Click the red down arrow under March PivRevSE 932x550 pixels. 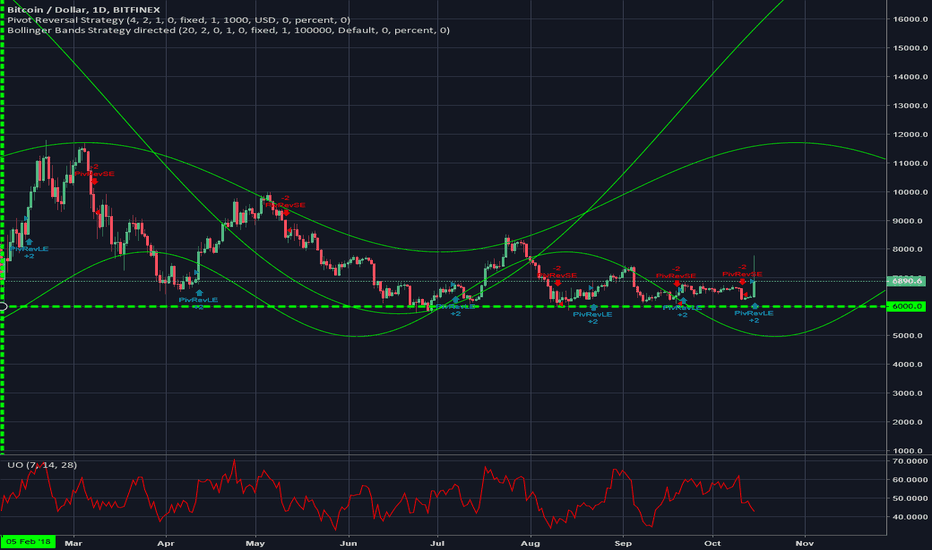95,181
